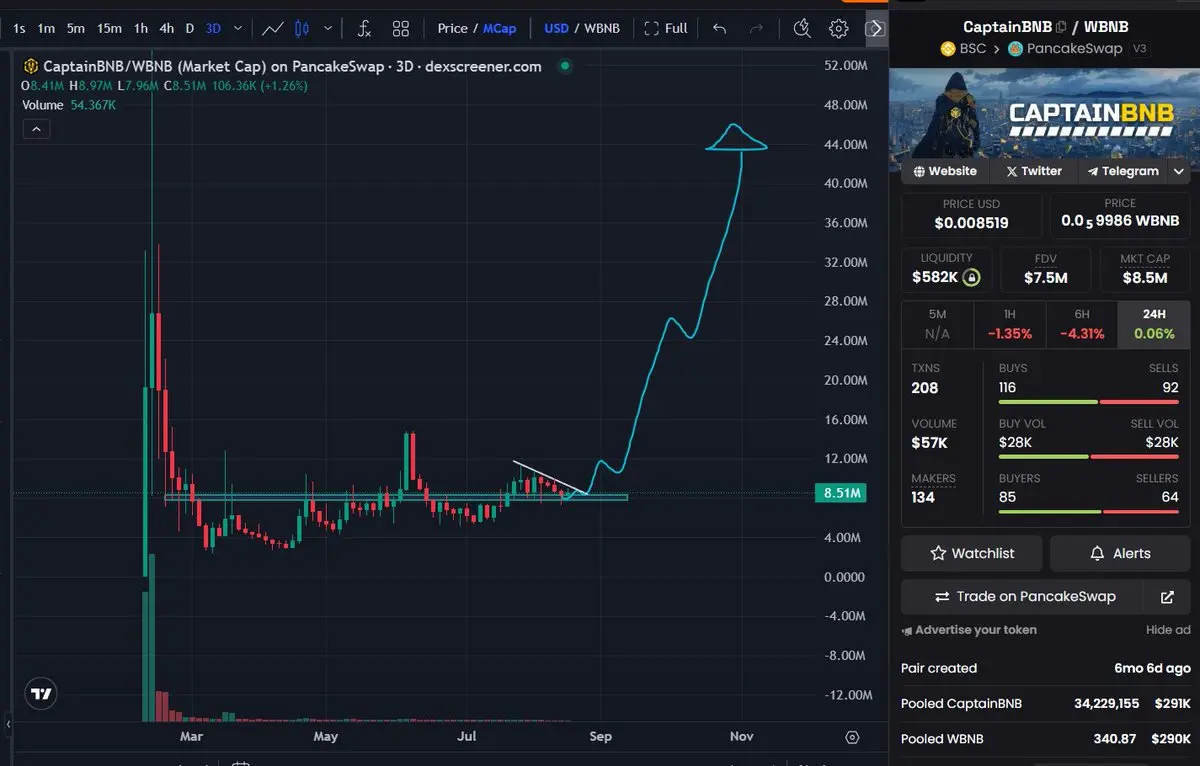Expand the chart style dropdown chevron
The height and width of the screenshot is (766, 1200).
pyautogui.click(x=328, y=28)
